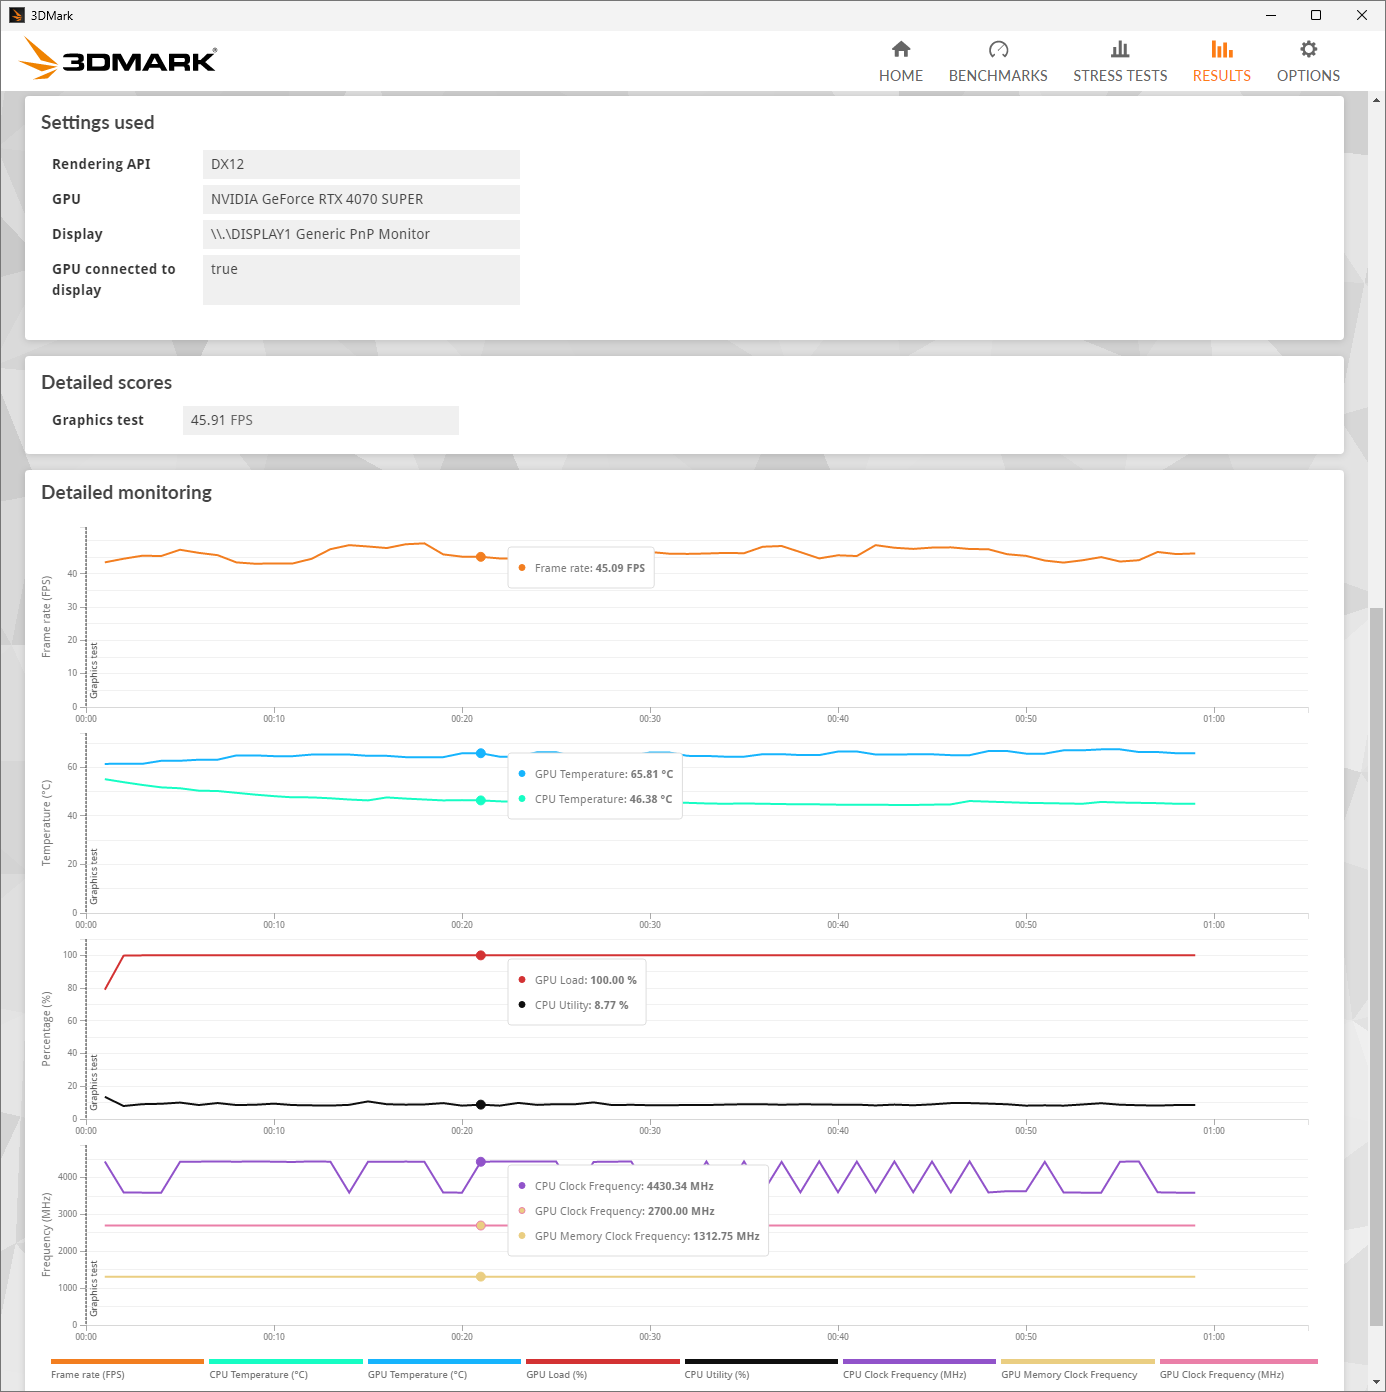Toggle GPU Load (%) legend series
Image resolution: width=1386 pixels, height=1392 pixels.
click(x=602, y=1369)
